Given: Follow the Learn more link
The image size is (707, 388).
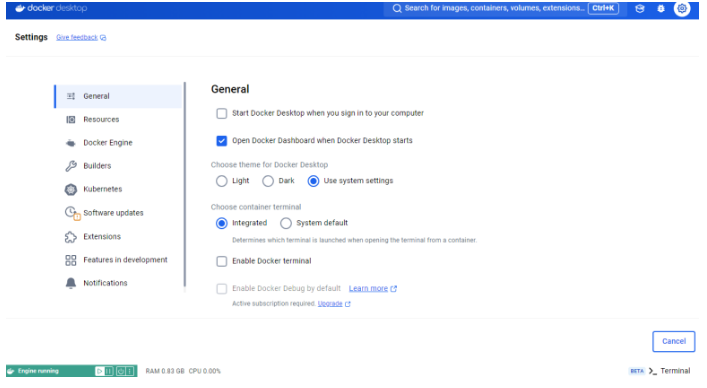Looking at the screenshot, I should click(x=368, y=288).
